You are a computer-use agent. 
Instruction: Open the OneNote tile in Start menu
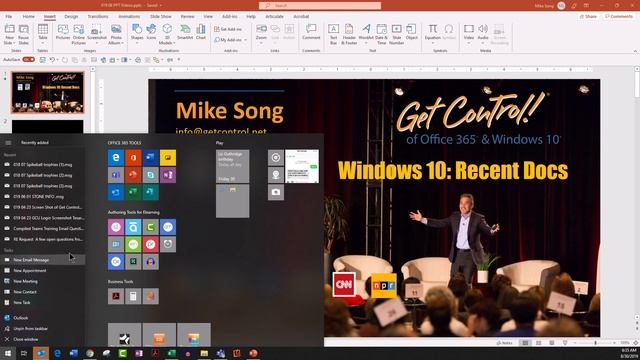point(168,175)
